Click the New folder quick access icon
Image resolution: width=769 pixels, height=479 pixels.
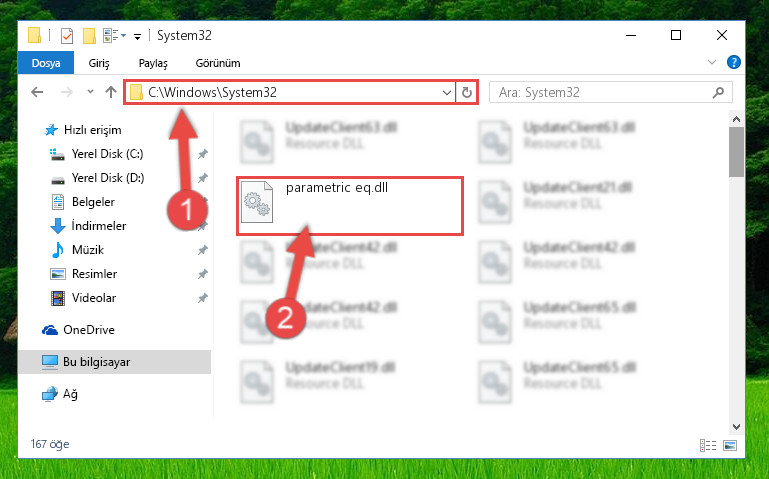89,36
